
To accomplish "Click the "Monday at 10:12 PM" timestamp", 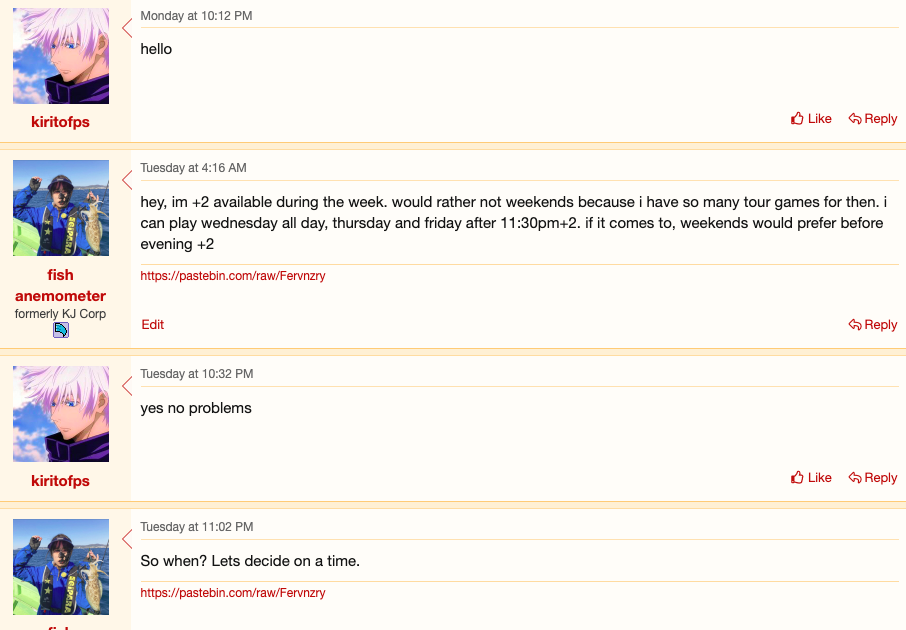I will [x=196, y=16].
